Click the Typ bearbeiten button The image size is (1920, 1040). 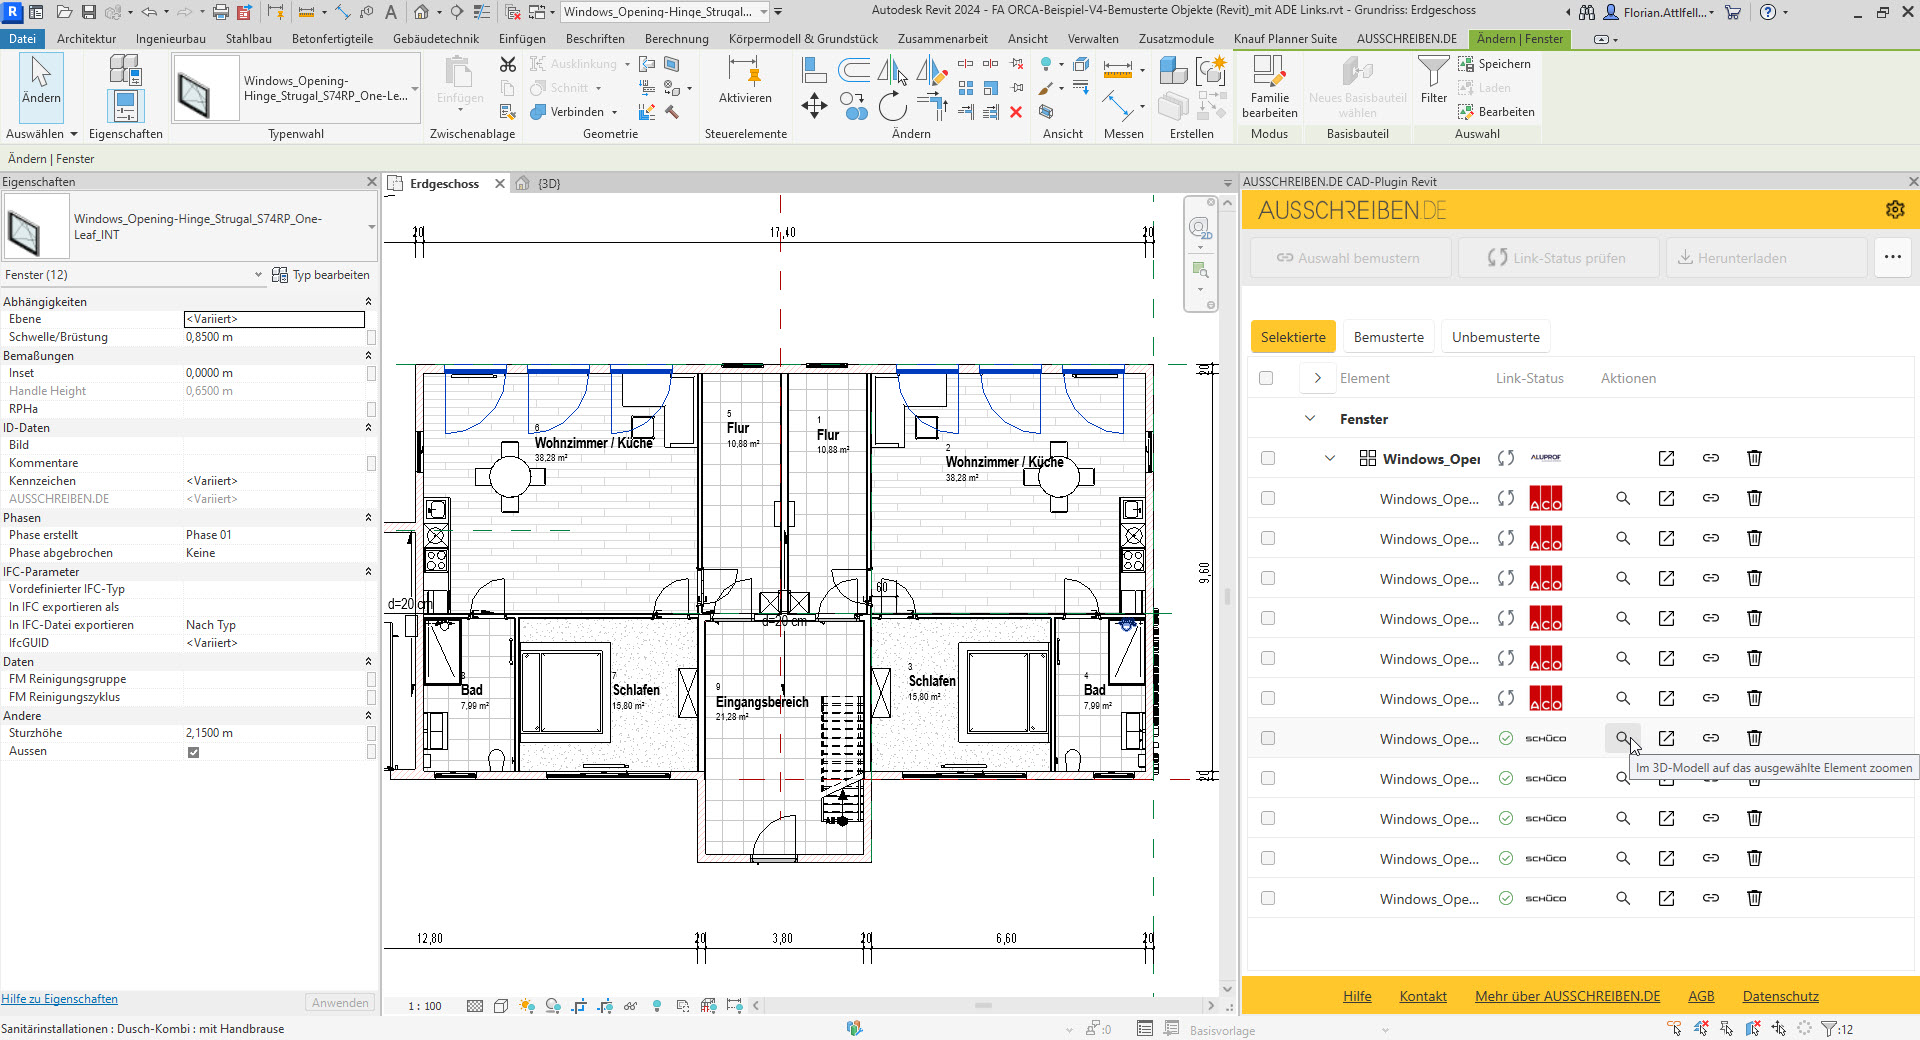pyautogui.click(x=321, y=275)
